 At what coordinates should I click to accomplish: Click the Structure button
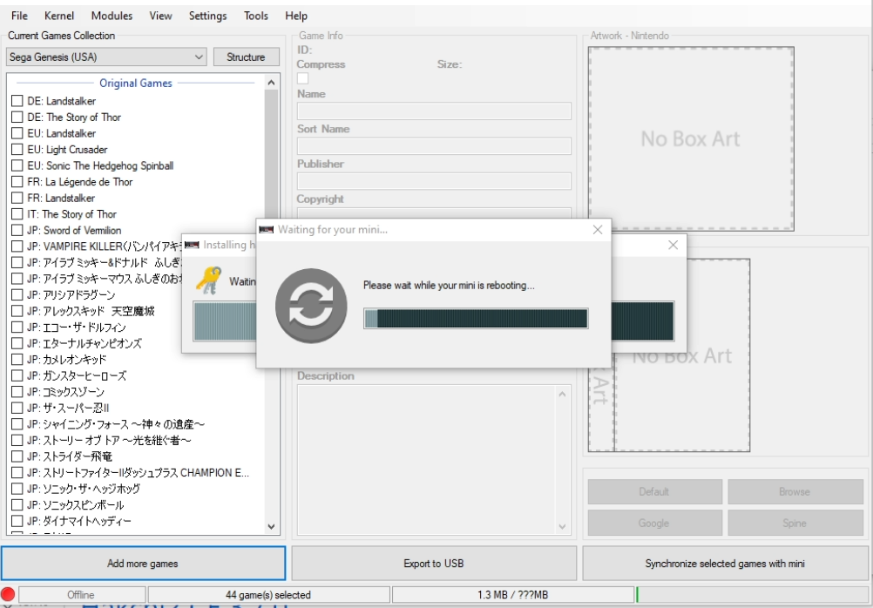(246, 57)
